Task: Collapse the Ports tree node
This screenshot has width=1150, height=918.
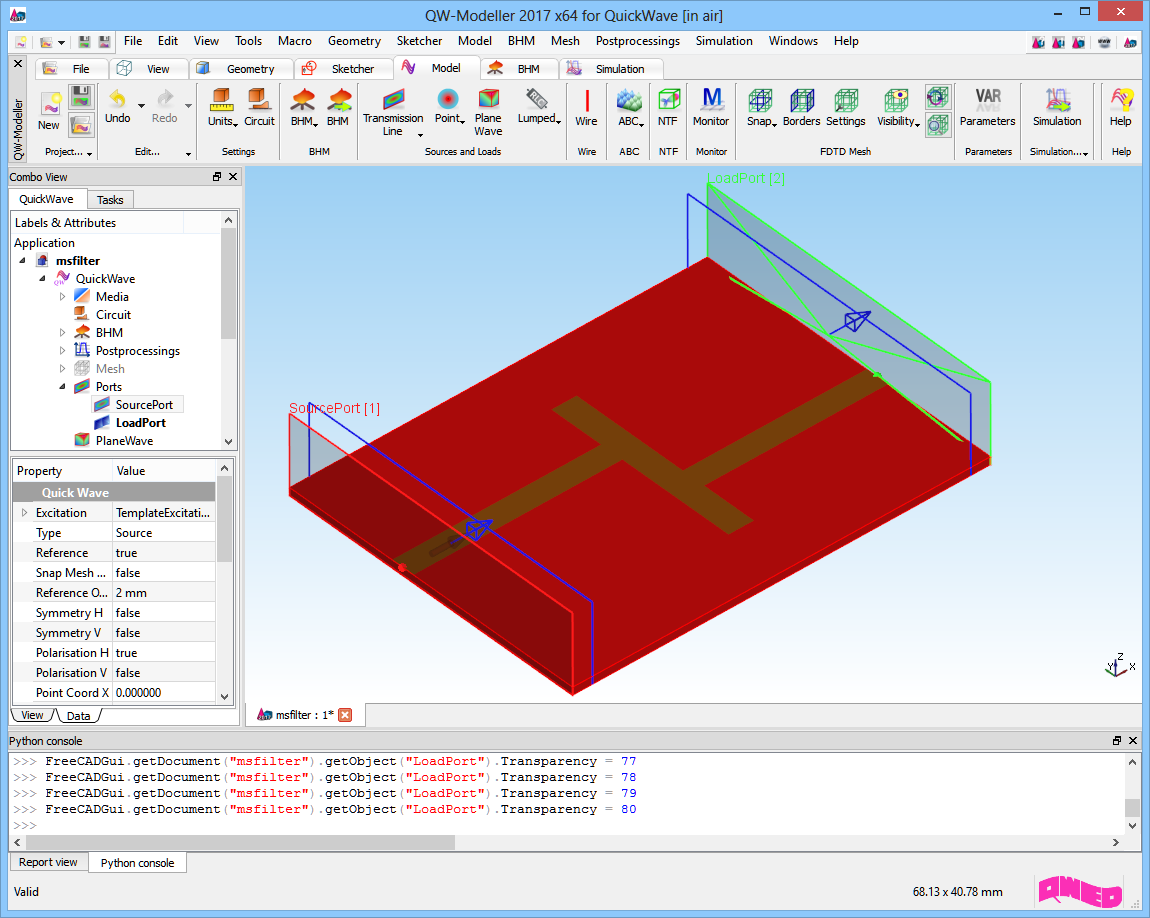Action: tap(62, 386)
